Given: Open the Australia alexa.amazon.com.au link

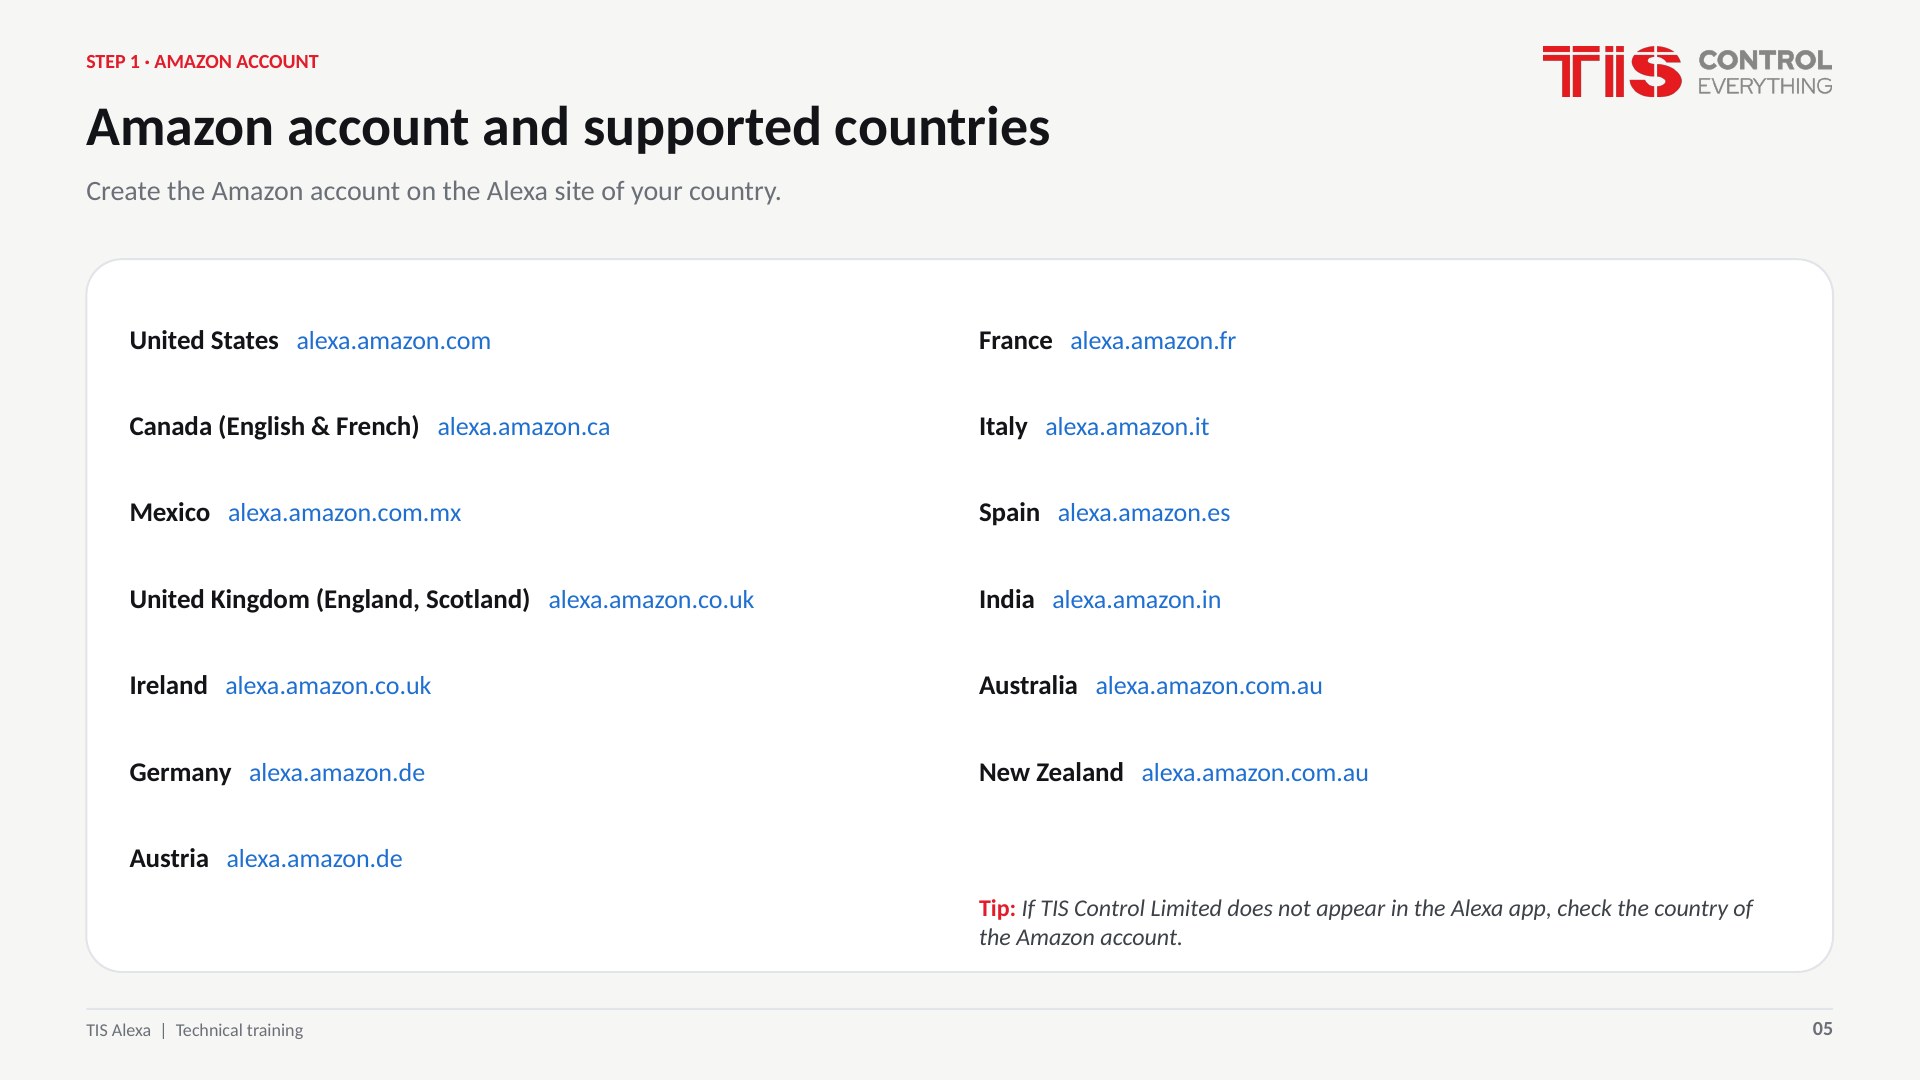Looking at the screenshot, I should (1208, 686).
